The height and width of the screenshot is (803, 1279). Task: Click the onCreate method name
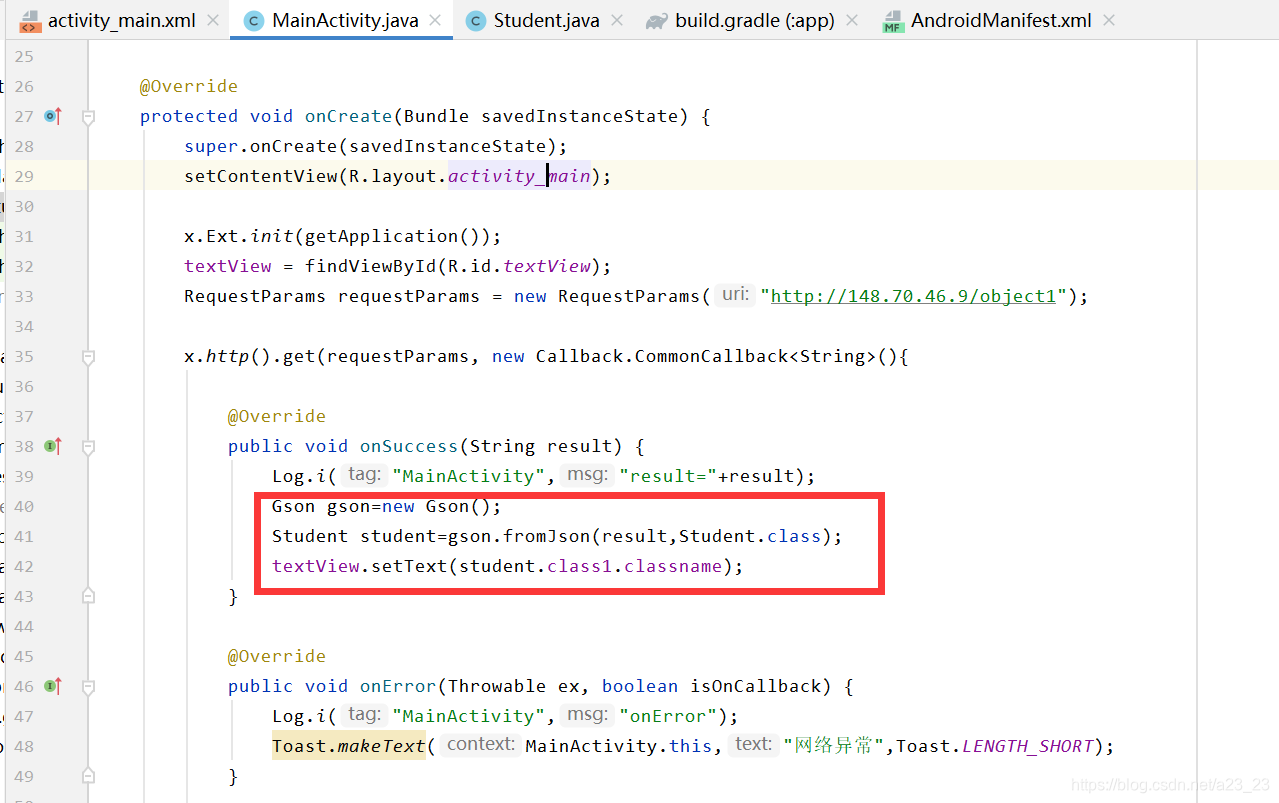[x=349, y=116]
